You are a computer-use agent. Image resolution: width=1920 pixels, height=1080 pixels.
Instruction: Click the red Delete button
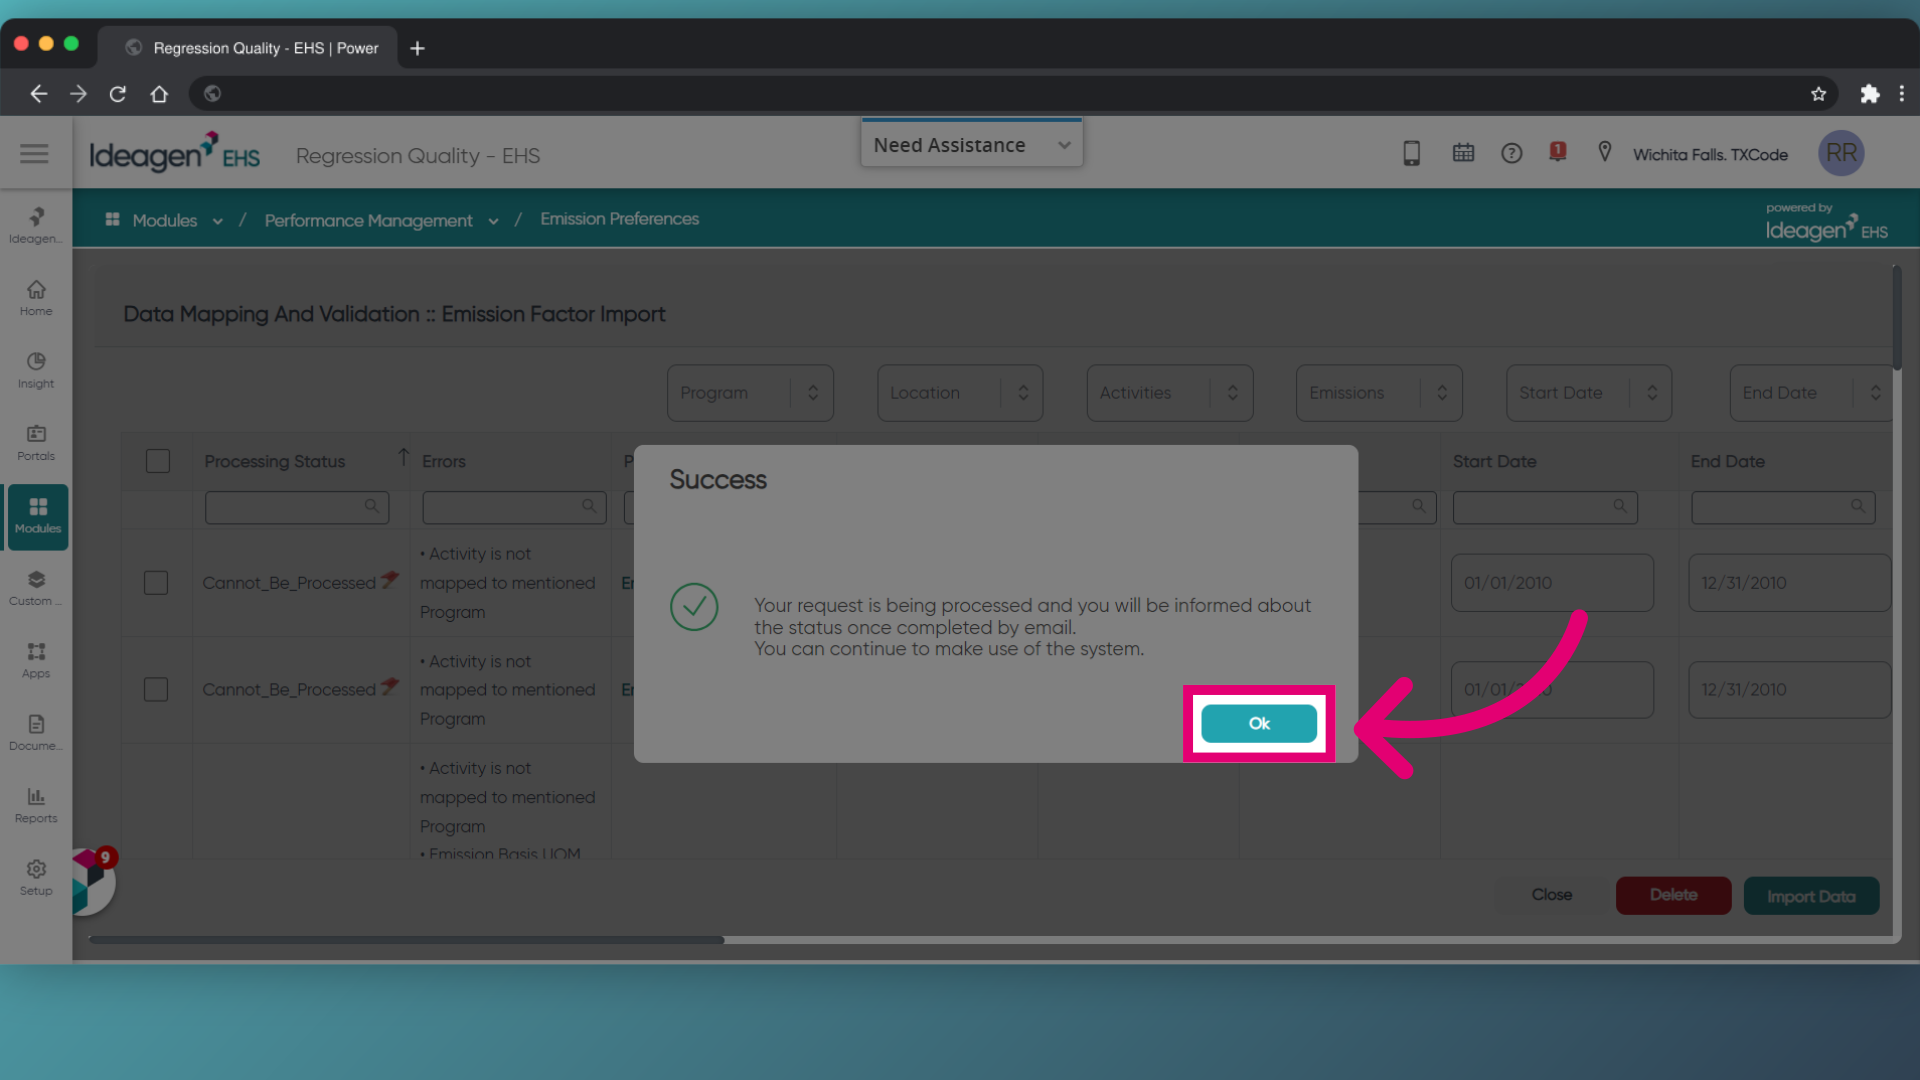point(1673,895)
